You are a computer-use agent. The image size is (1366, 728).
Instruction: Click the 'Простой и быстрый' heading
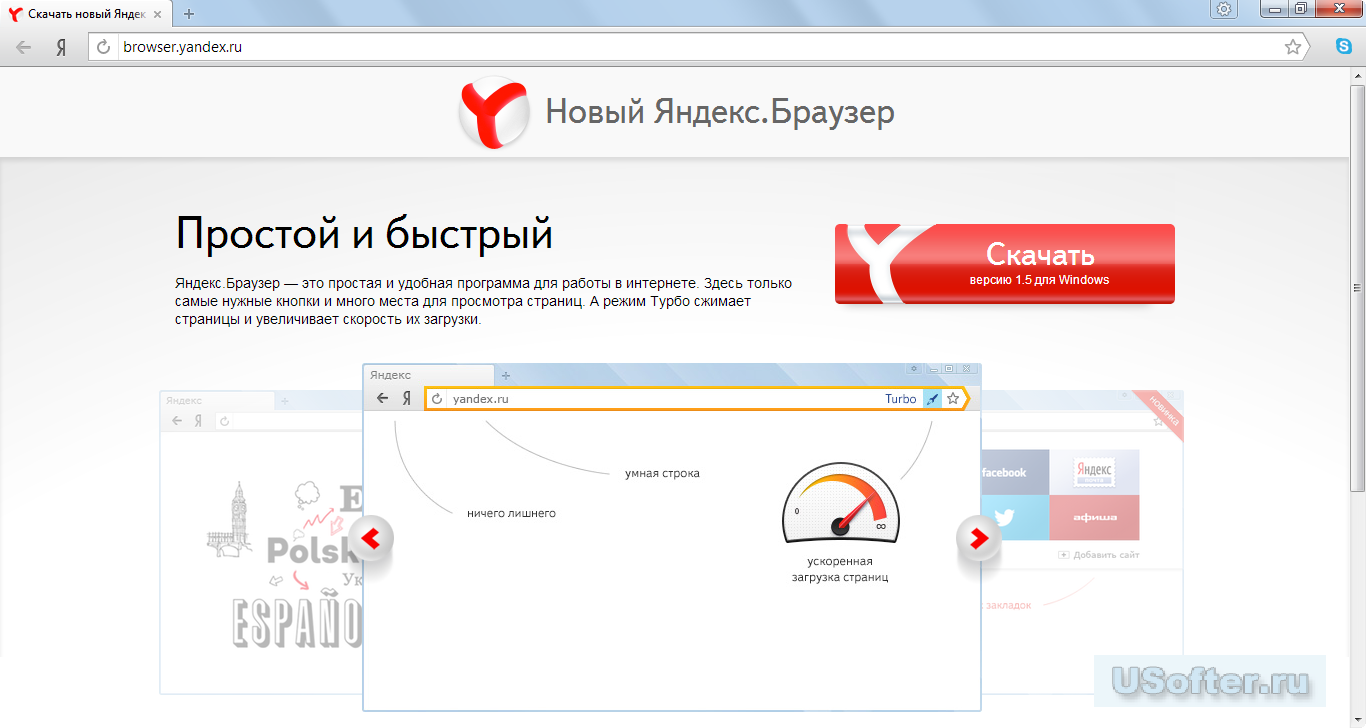tap(364, 235)
